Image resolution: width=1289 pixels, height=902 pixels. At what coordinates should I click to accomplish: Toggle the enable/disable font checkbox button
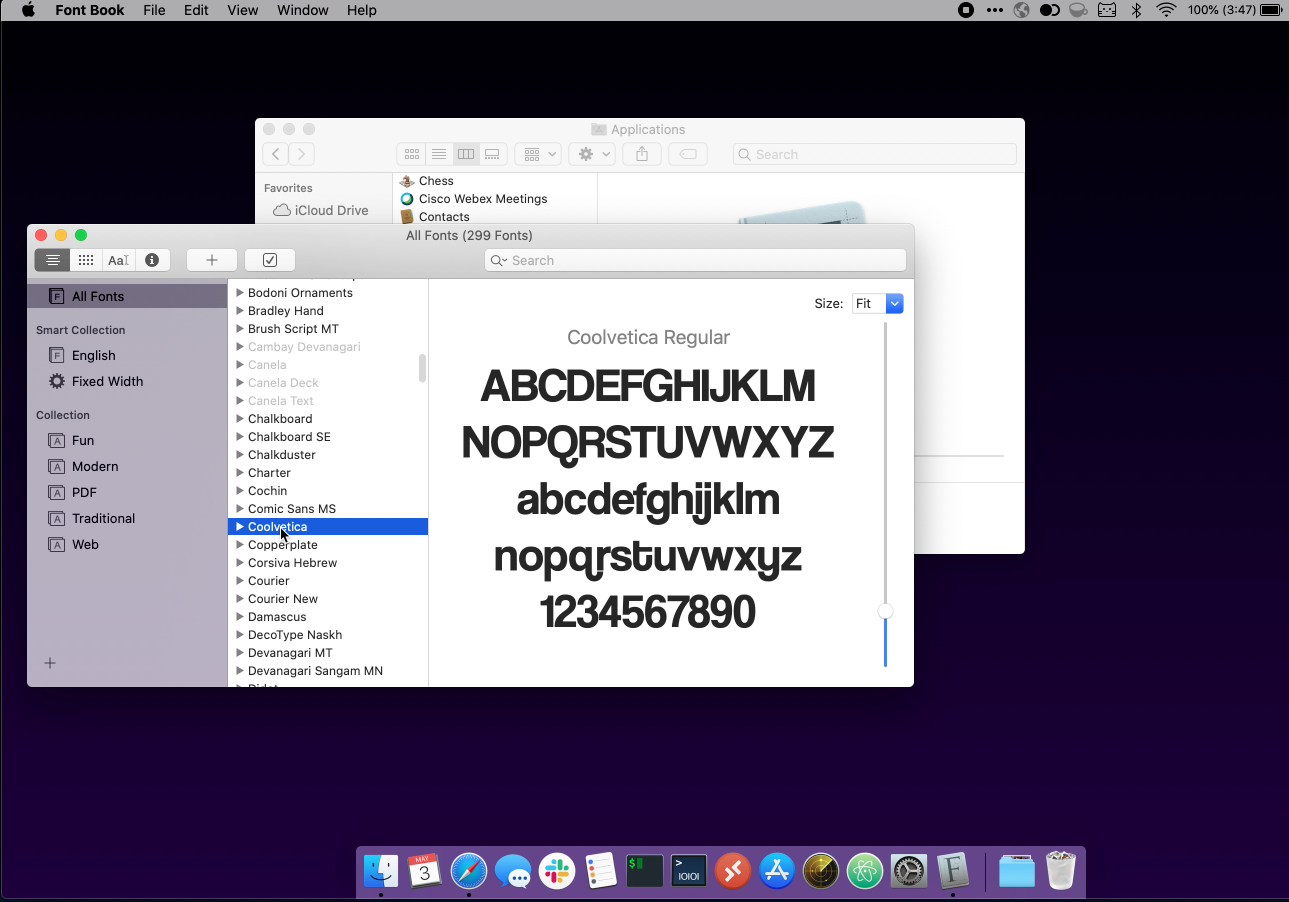pyautogui.click(x=270, y=260)
